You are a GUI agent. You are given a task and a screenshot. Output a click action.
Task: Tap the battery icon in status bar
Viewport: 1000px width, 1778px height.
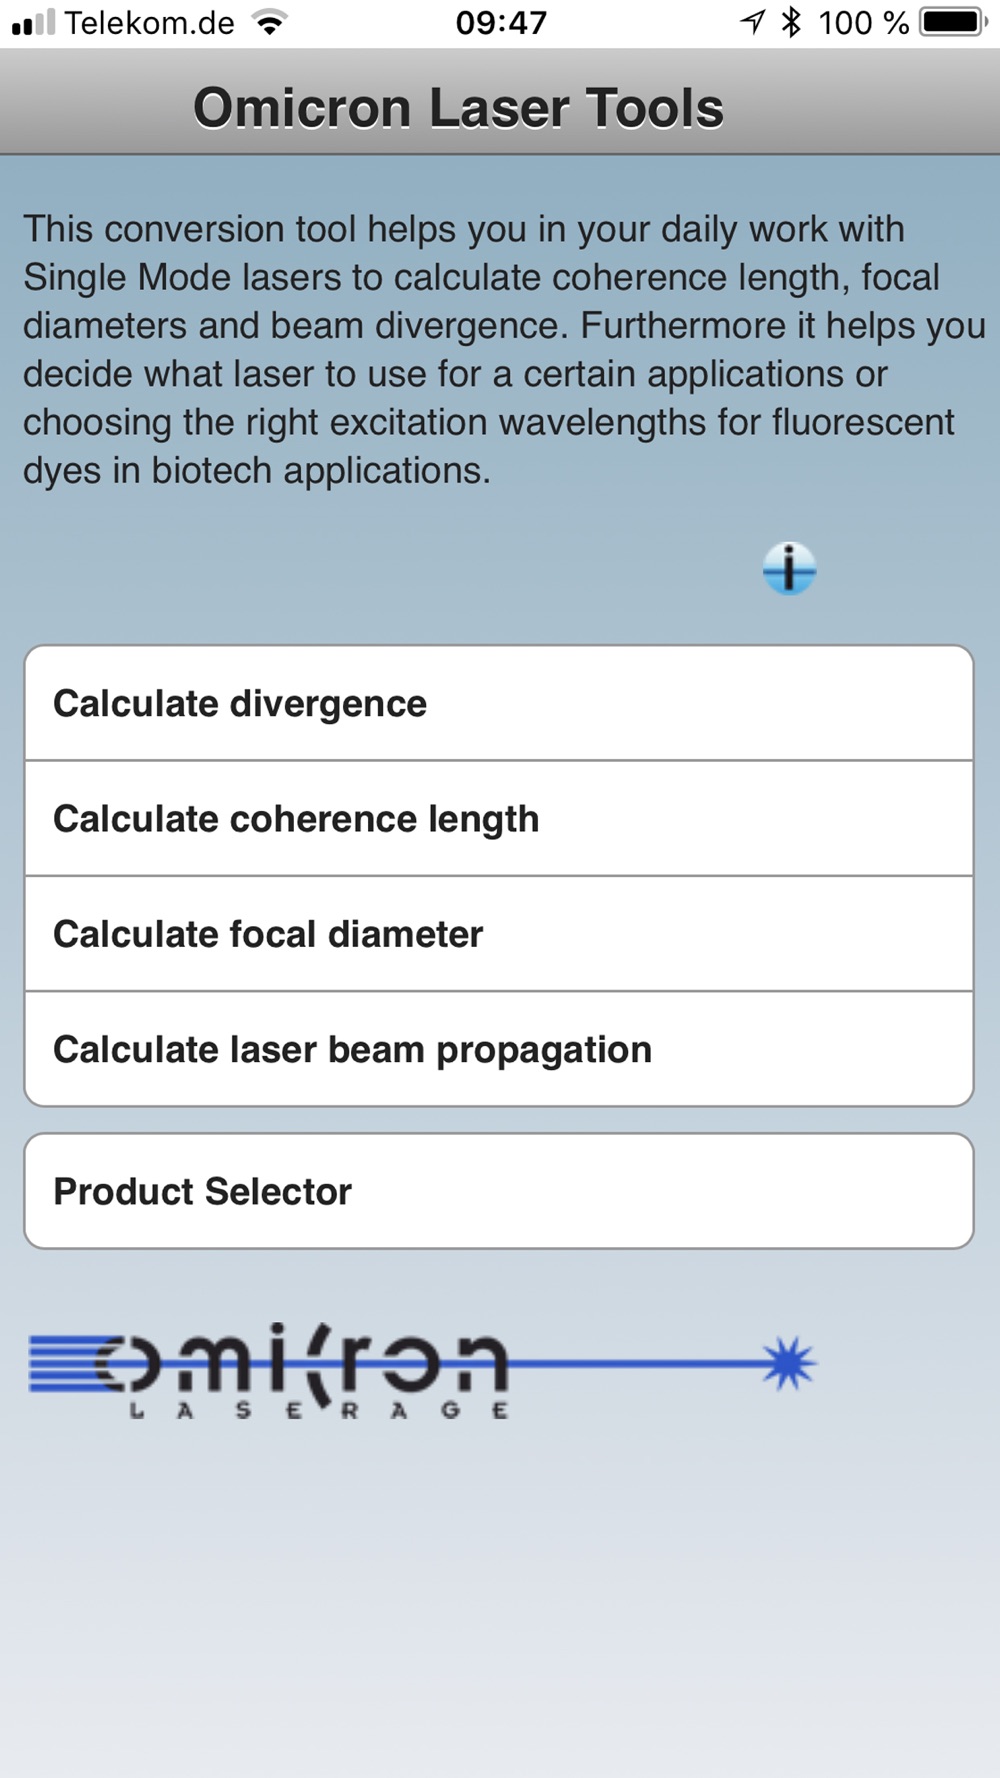(x=954, y=22)
